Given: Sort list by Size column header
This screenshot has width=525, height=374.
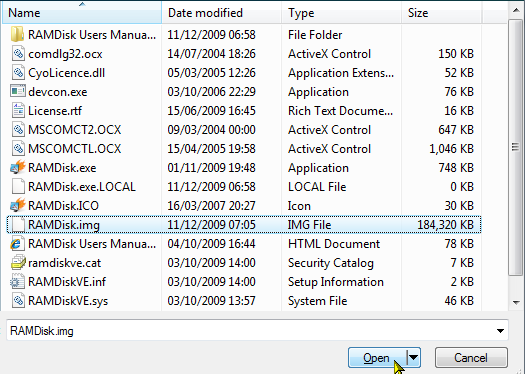Looking at the screenshot, I should [441, 13].
